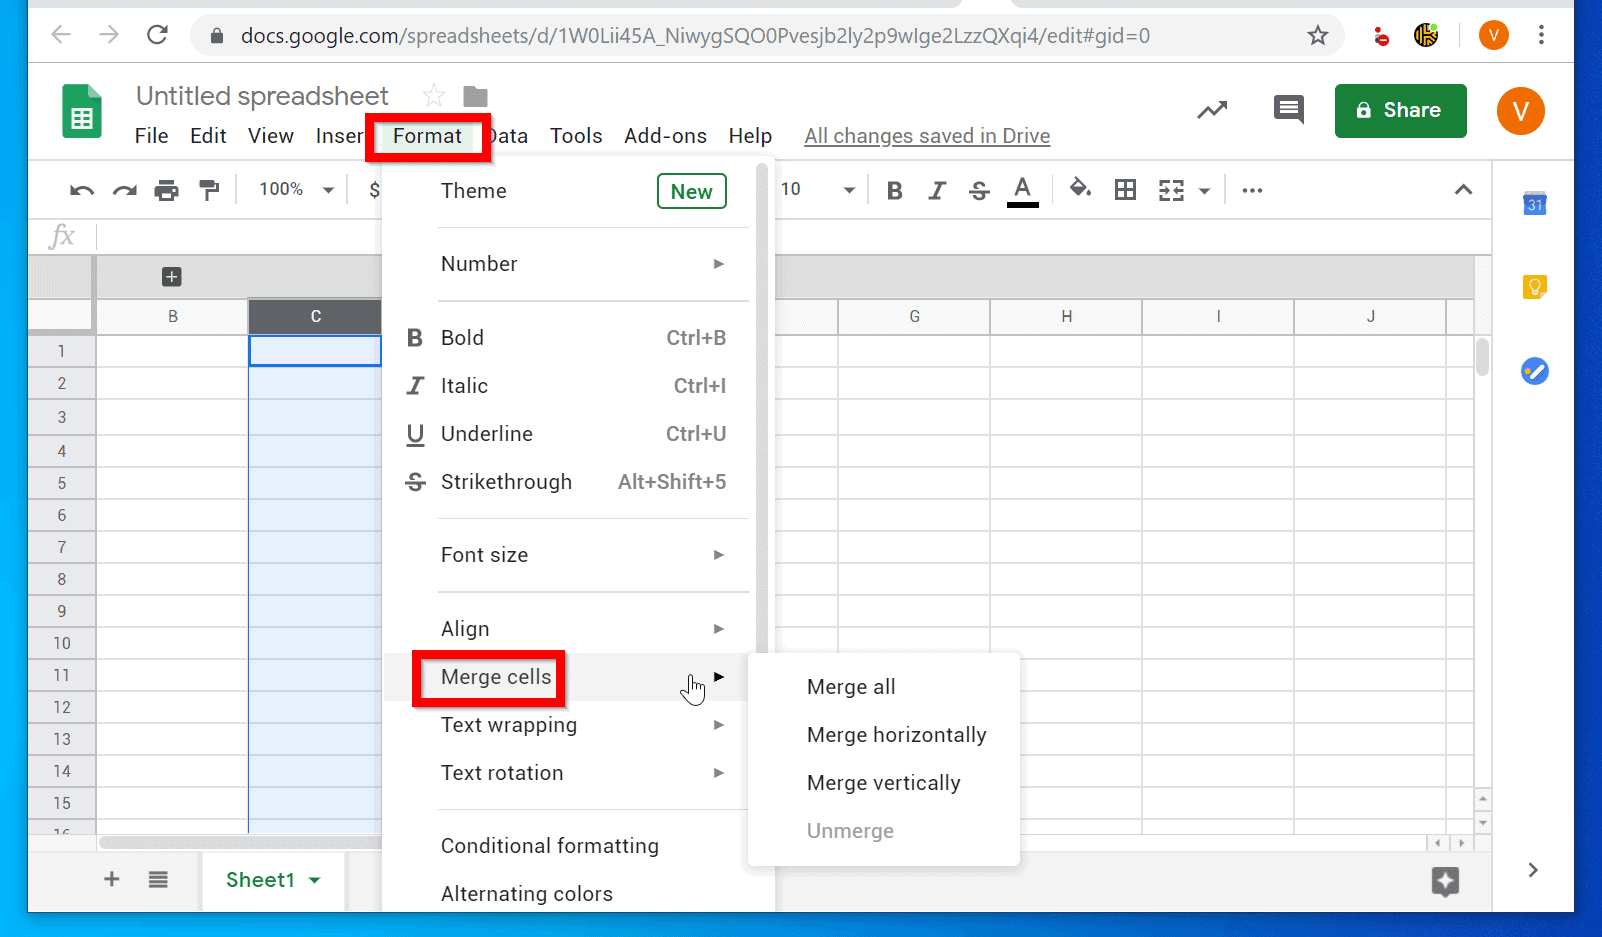The image size is (1602, 937).
Task: Expand the Sheet1 tab menu
Action: tap(314, 880)
